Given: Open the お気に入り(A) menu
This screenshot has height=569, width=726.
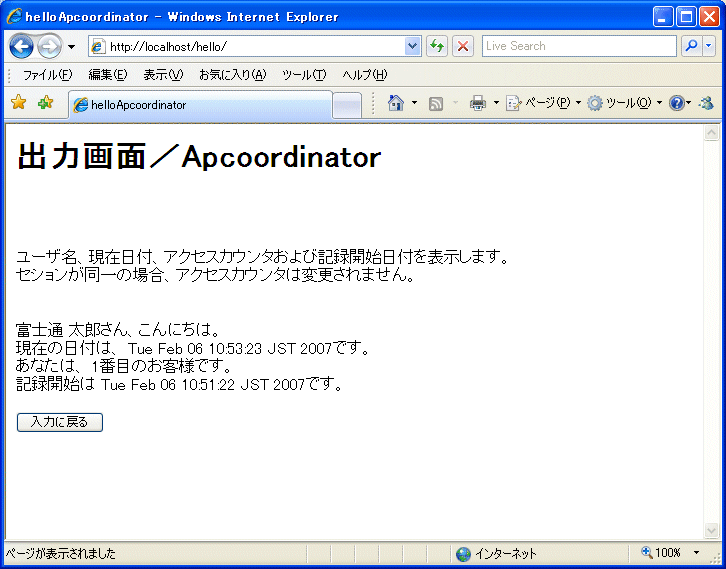Looking at the screenshot, I should [232, 75].
